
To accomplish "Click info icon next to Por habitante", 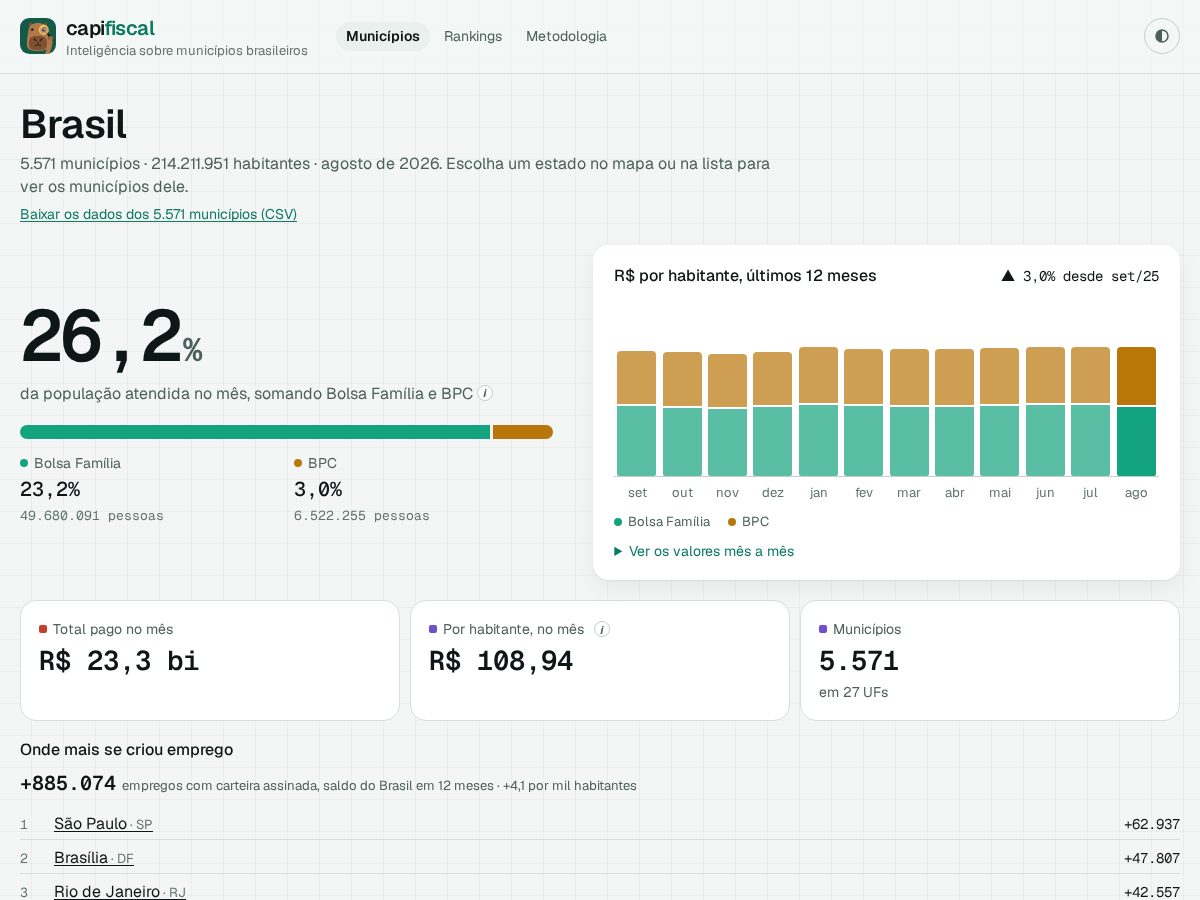I will [x=602, y=629].
